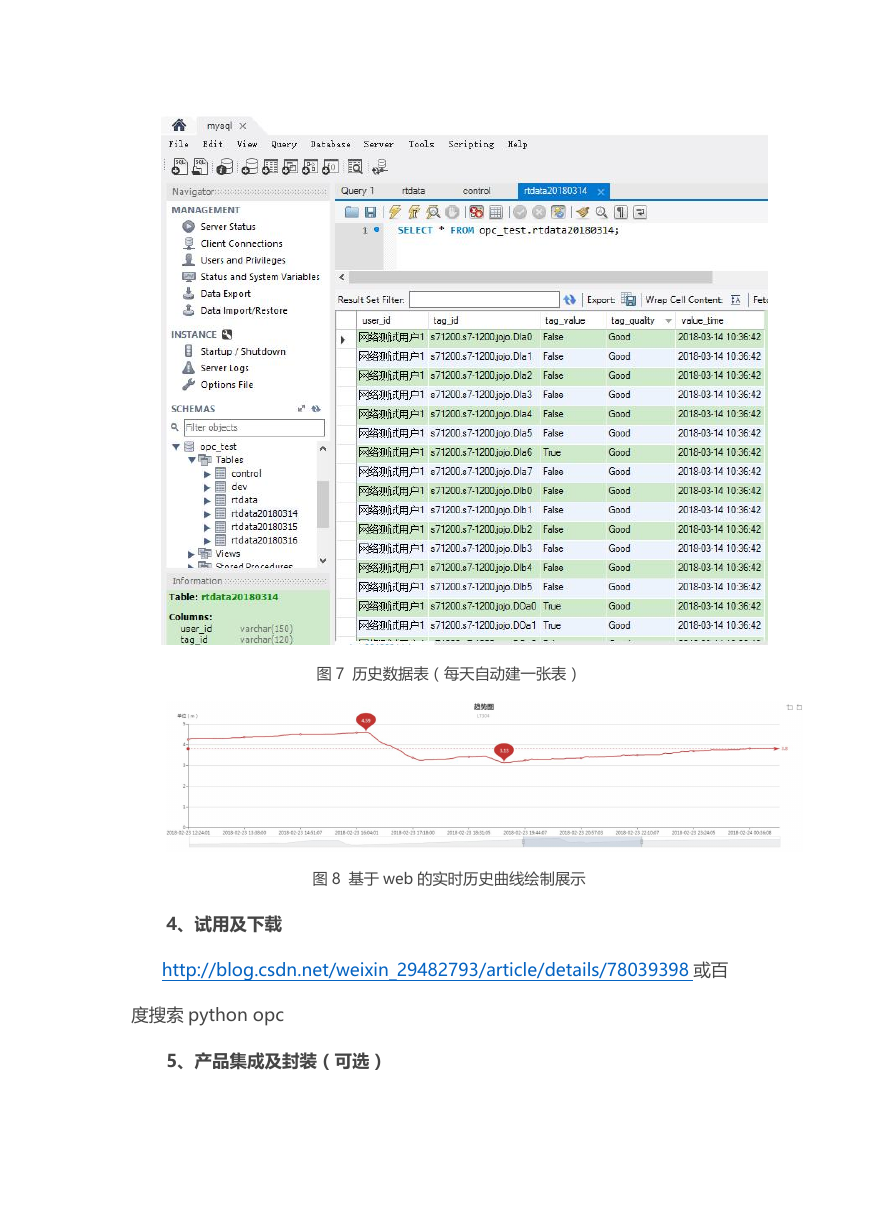
Task: Toggle stop-on-error icon in editor toolbar
Action: (477, 213)
